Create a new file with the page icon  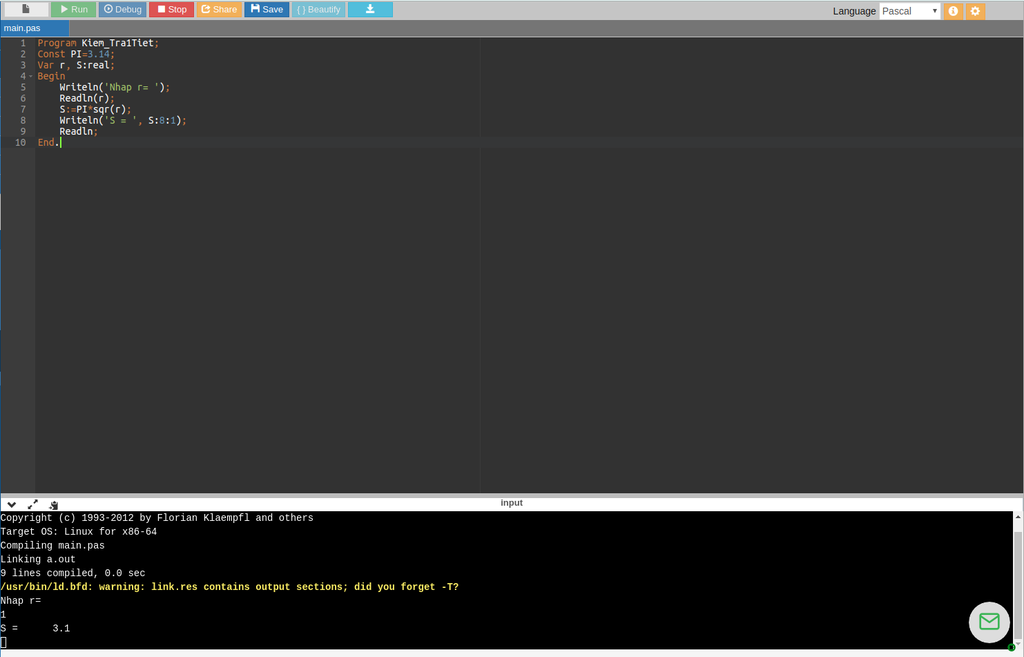coord(25,9)
